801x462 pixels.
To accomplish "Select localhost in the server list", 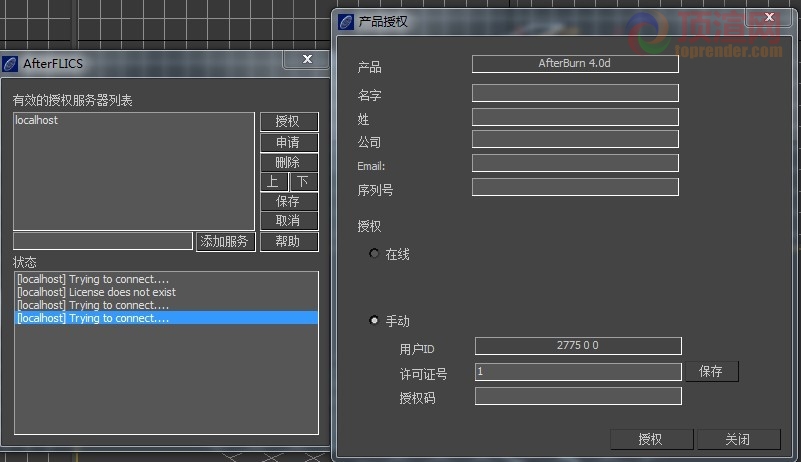I will pyautogui.click(x=36, y=121).
